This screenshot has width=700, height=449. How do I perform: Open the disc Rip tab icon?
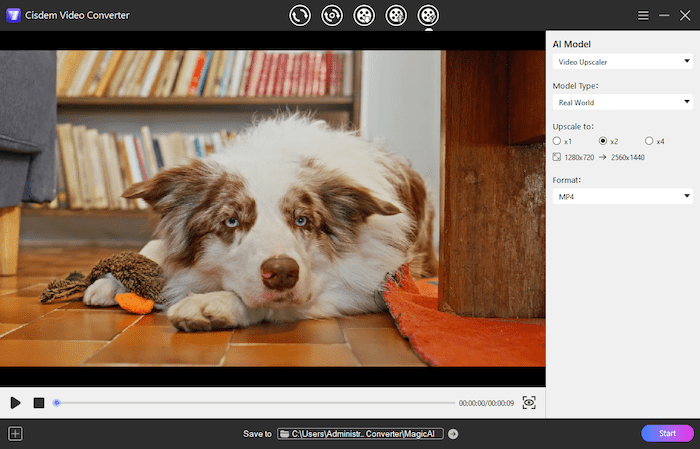pos(331,15)
